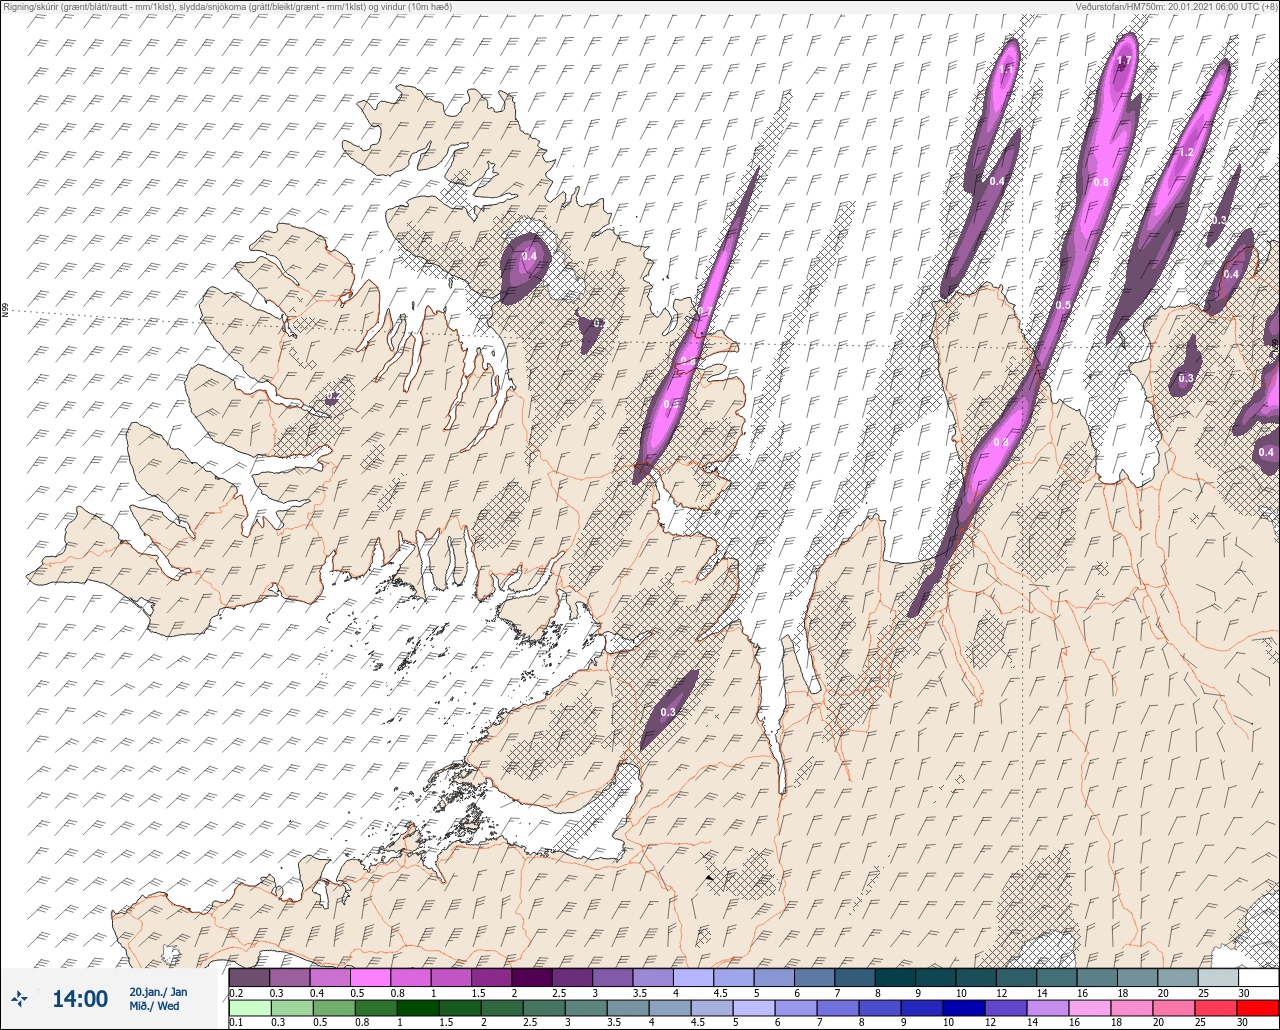Select the deep blue 10 swatch in lower legend

(x=963, y=1008)
